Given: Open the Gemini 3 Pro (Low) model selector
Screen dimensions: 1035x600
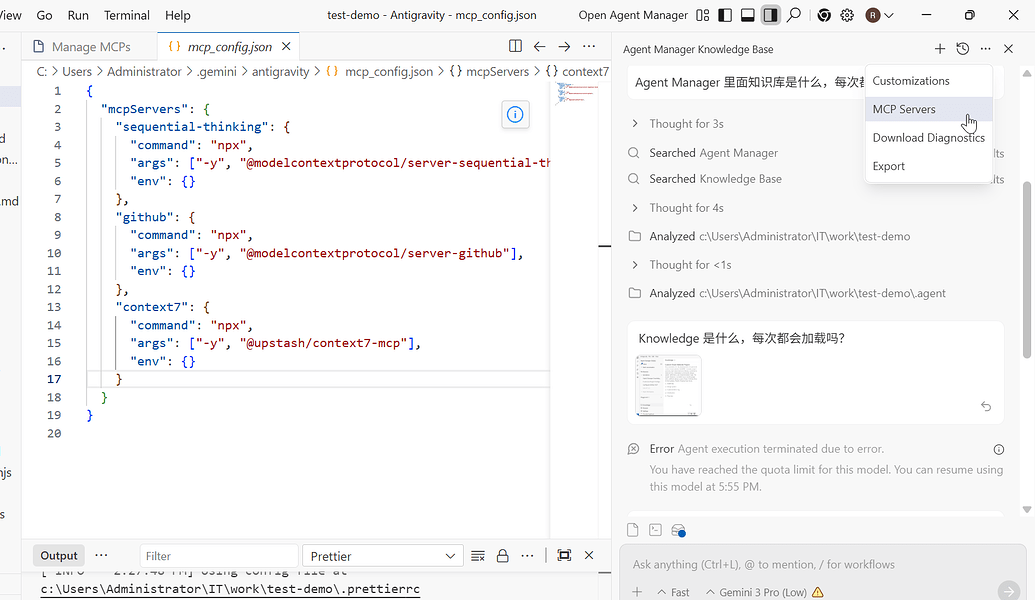Looking at the screenshot, I should (x=764, y=592).
